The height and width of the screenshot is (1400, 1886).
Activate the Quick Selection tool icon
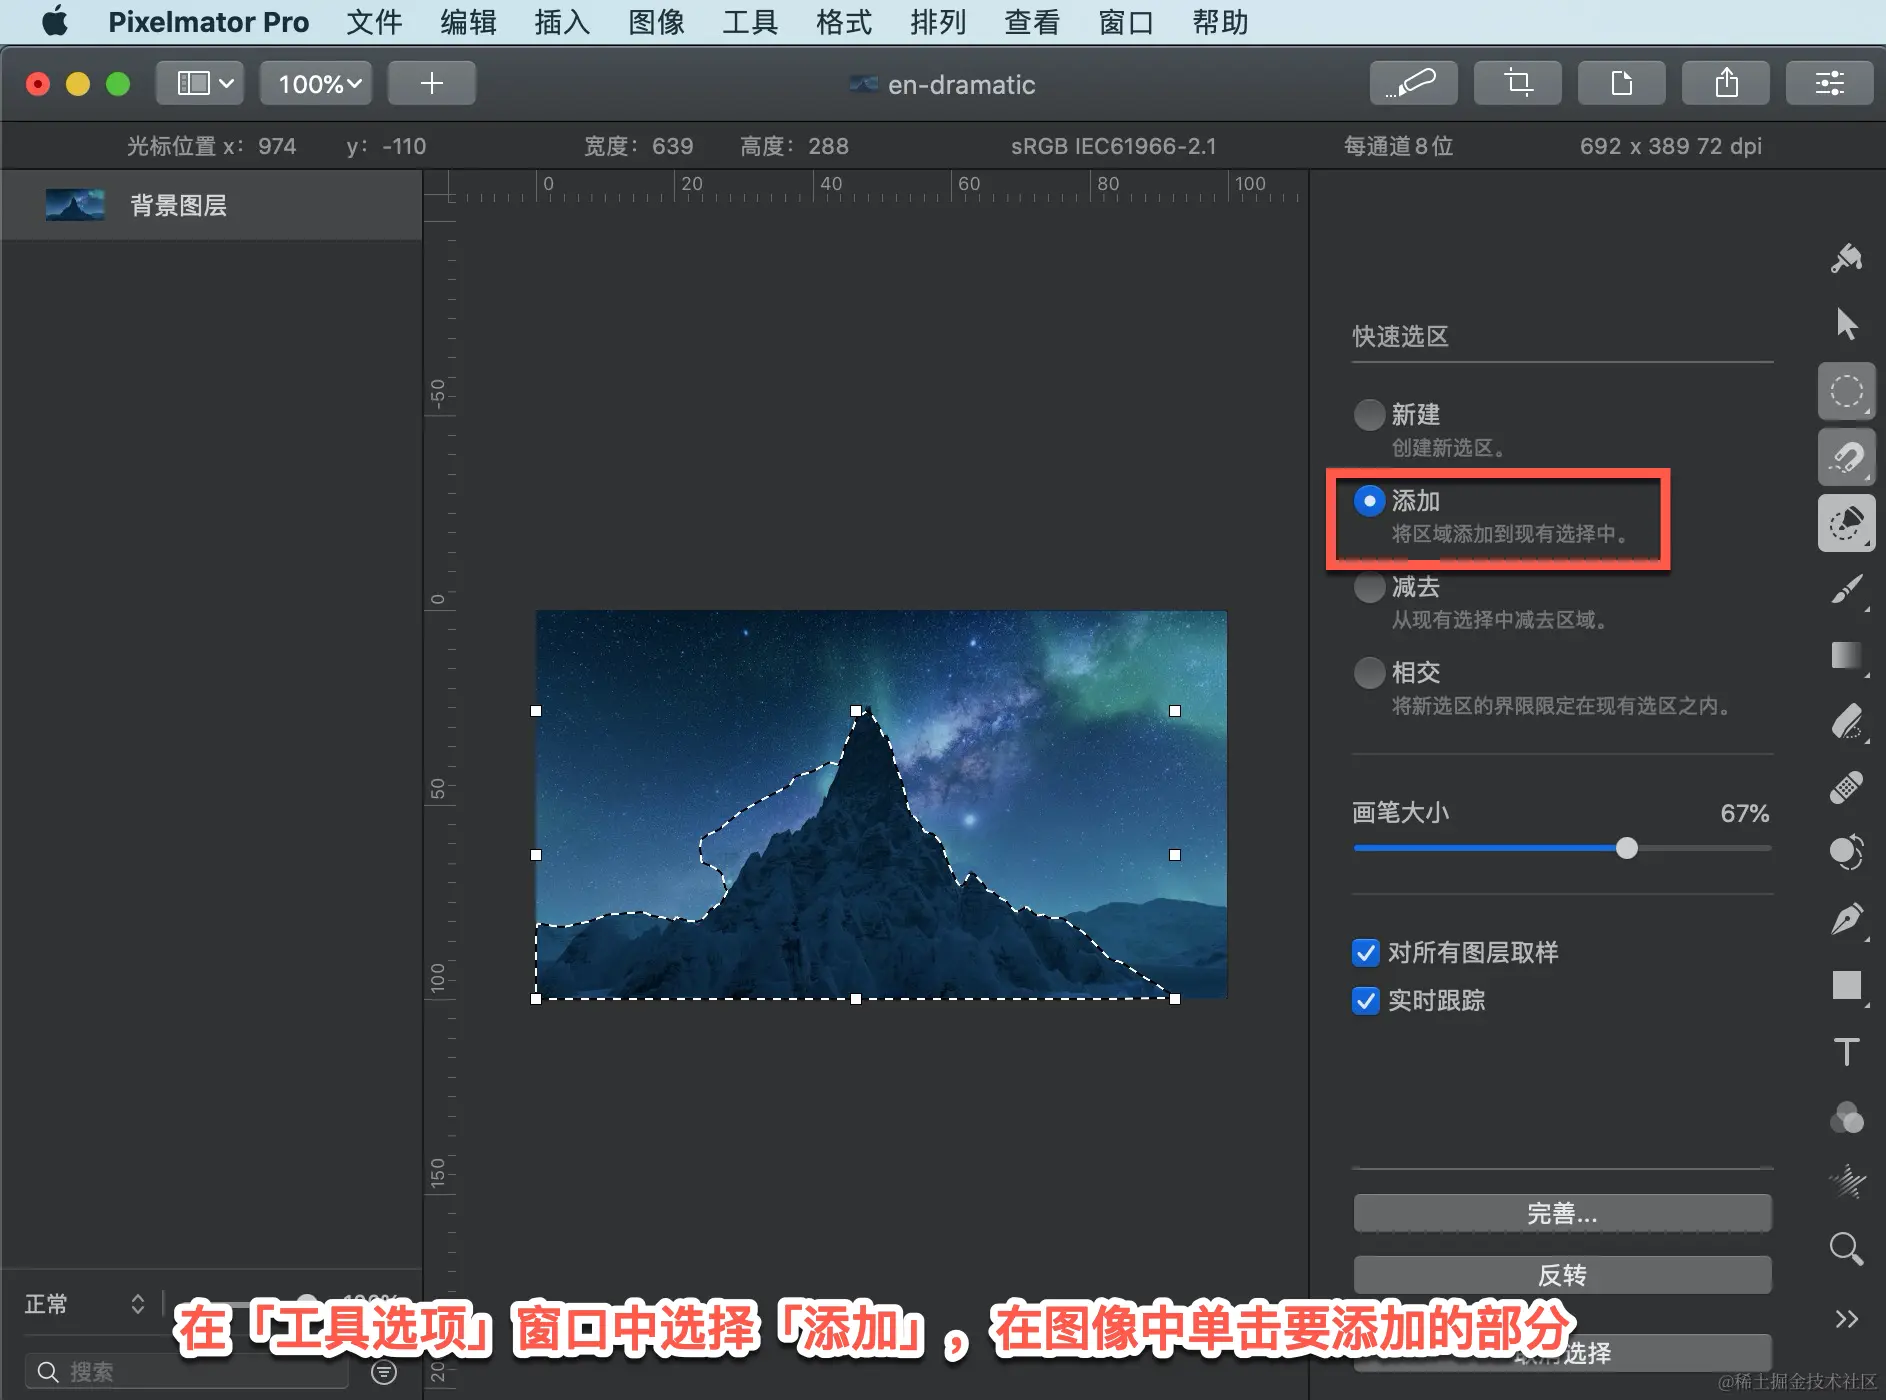click(1846, 523)
